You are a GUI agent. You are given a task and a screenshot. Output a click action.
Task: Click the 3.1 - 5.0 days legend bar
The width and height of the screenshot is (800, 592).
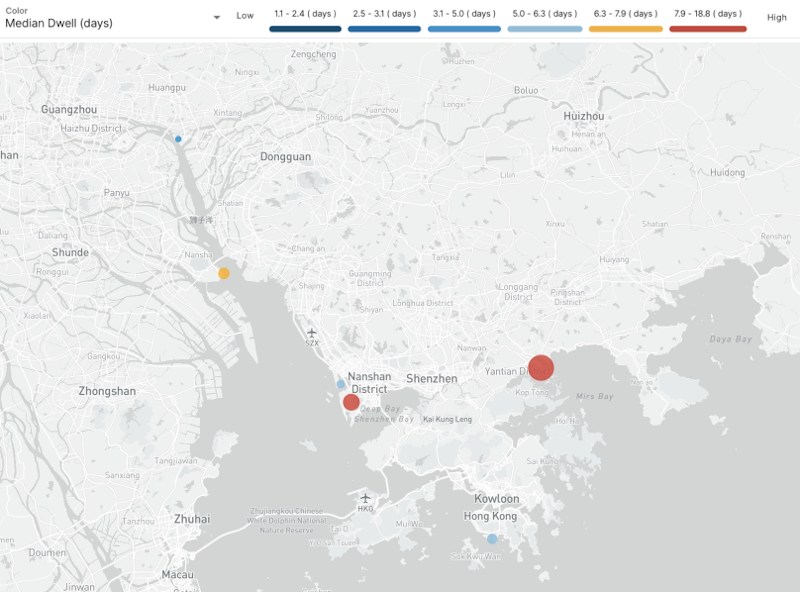pos(465,29)
